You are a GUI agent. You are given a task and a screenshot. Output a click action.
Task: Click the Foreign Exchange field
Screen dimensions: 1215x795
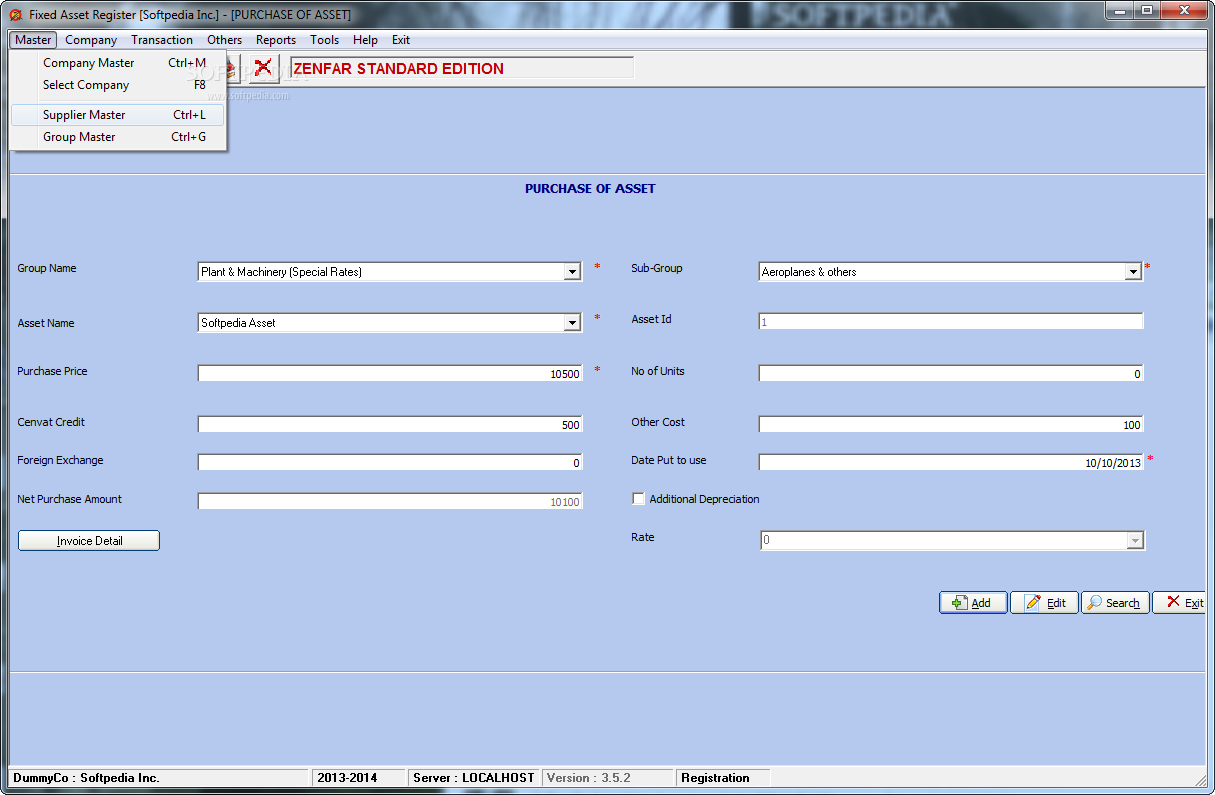point(390,463)
